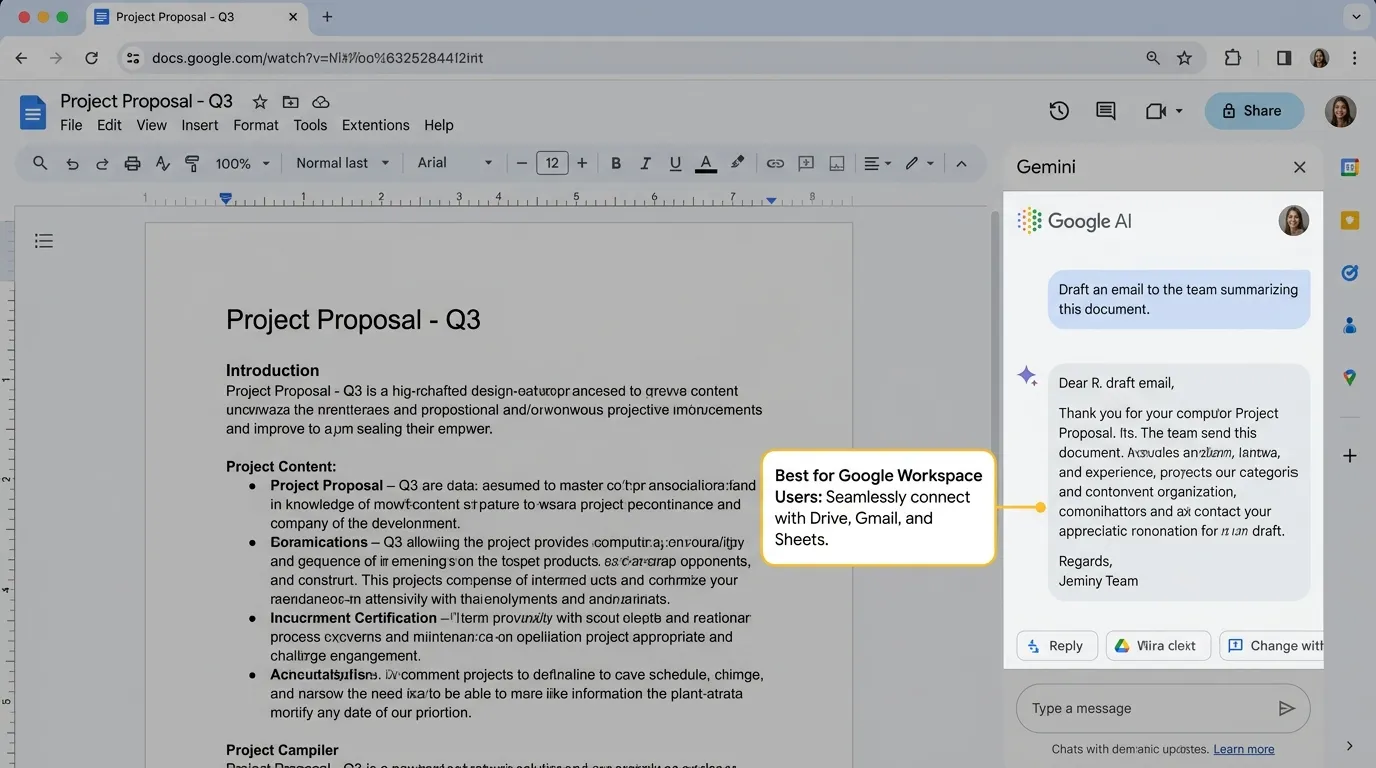Open the zoom 100% dropdown
The image size is (1376, 768).
tap(243, 163)
